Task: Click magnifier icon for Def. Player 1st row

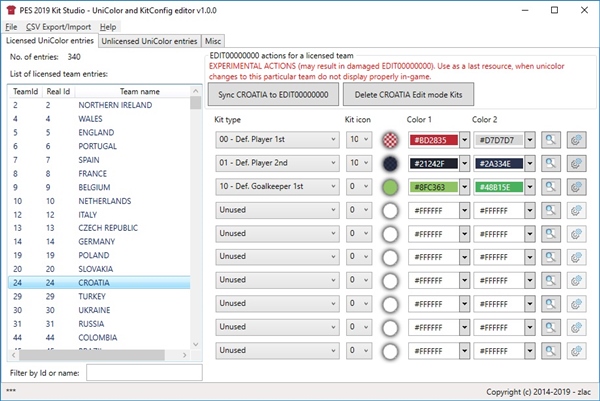Action: coord(550,140)
